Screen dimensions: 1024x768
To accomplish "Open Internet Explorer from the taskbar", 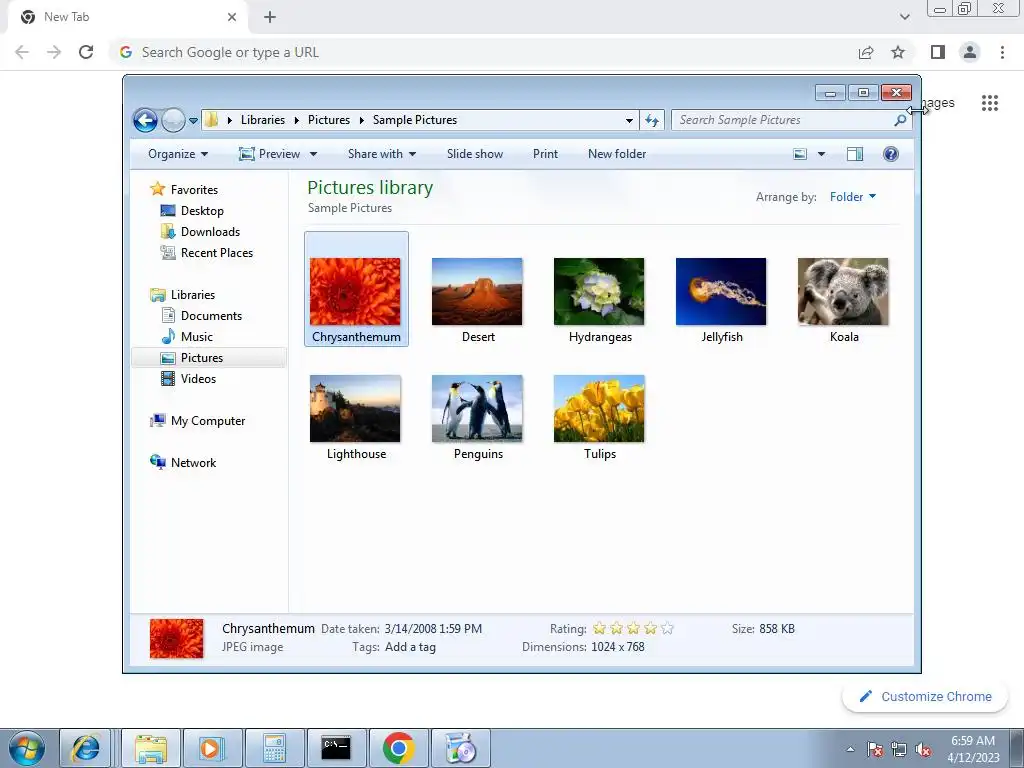I will tap(86, 748).
